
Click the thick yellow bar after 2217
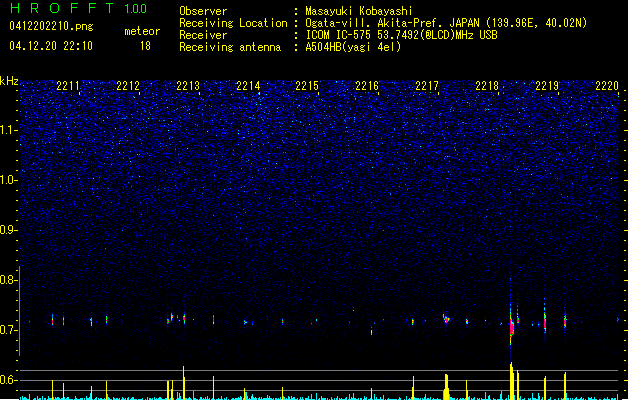point(446,387)
